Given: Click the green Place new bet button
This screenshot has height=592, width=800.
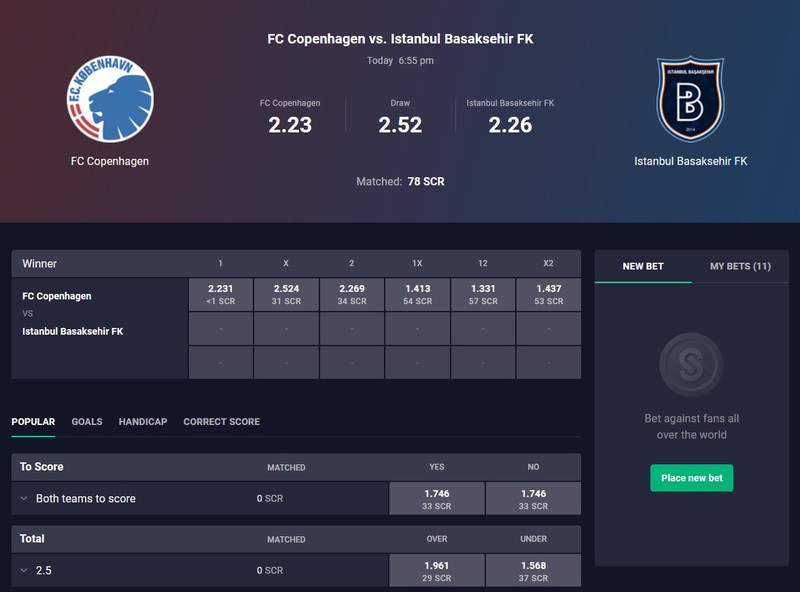Looking at the screenshot, I should pyautogui.click(x=691, y=478).
